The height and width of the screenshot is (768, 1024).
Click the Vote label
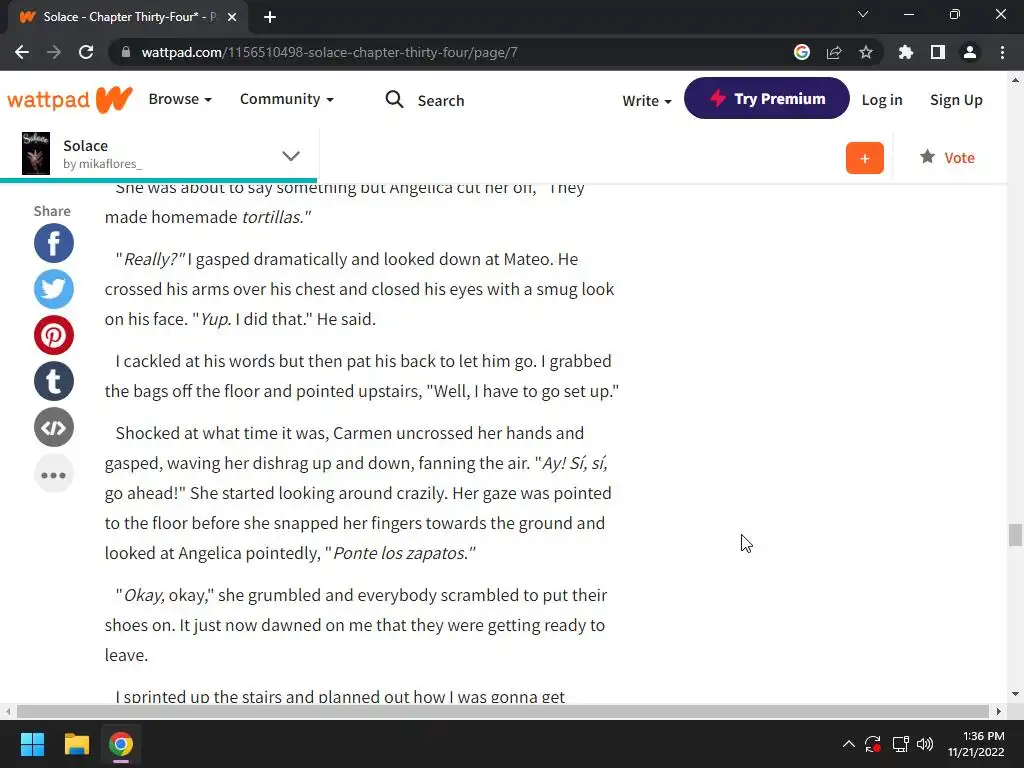pos(959,157)
